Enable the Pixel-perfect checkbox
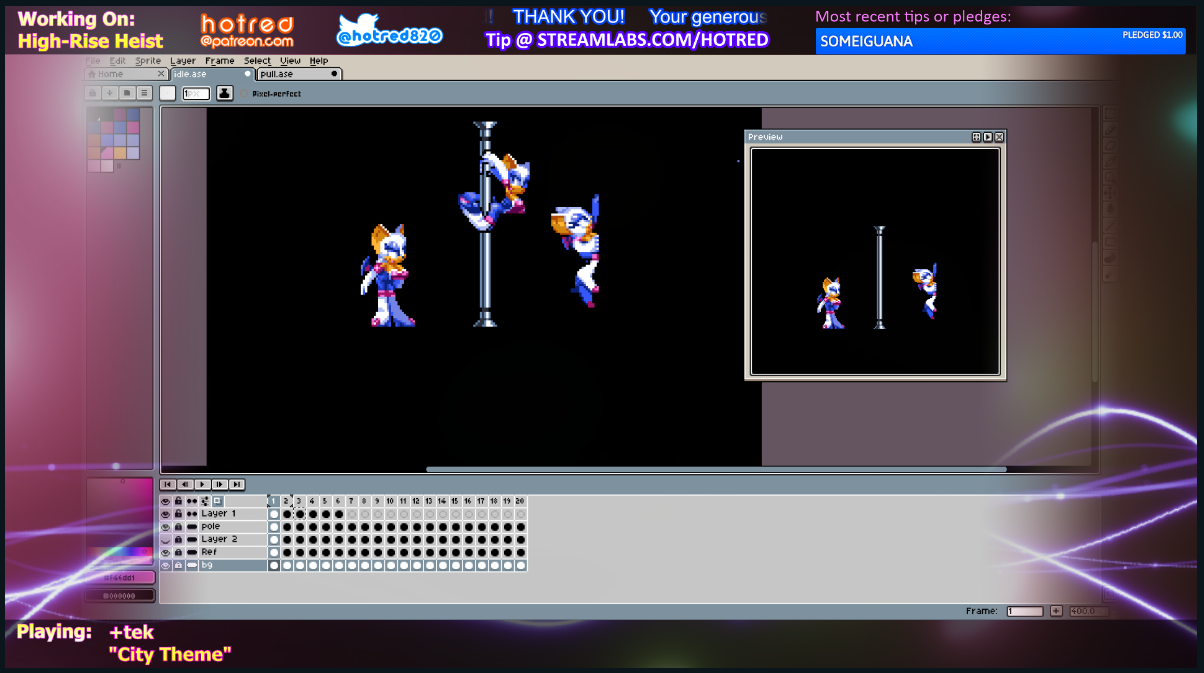 [244, 93]
